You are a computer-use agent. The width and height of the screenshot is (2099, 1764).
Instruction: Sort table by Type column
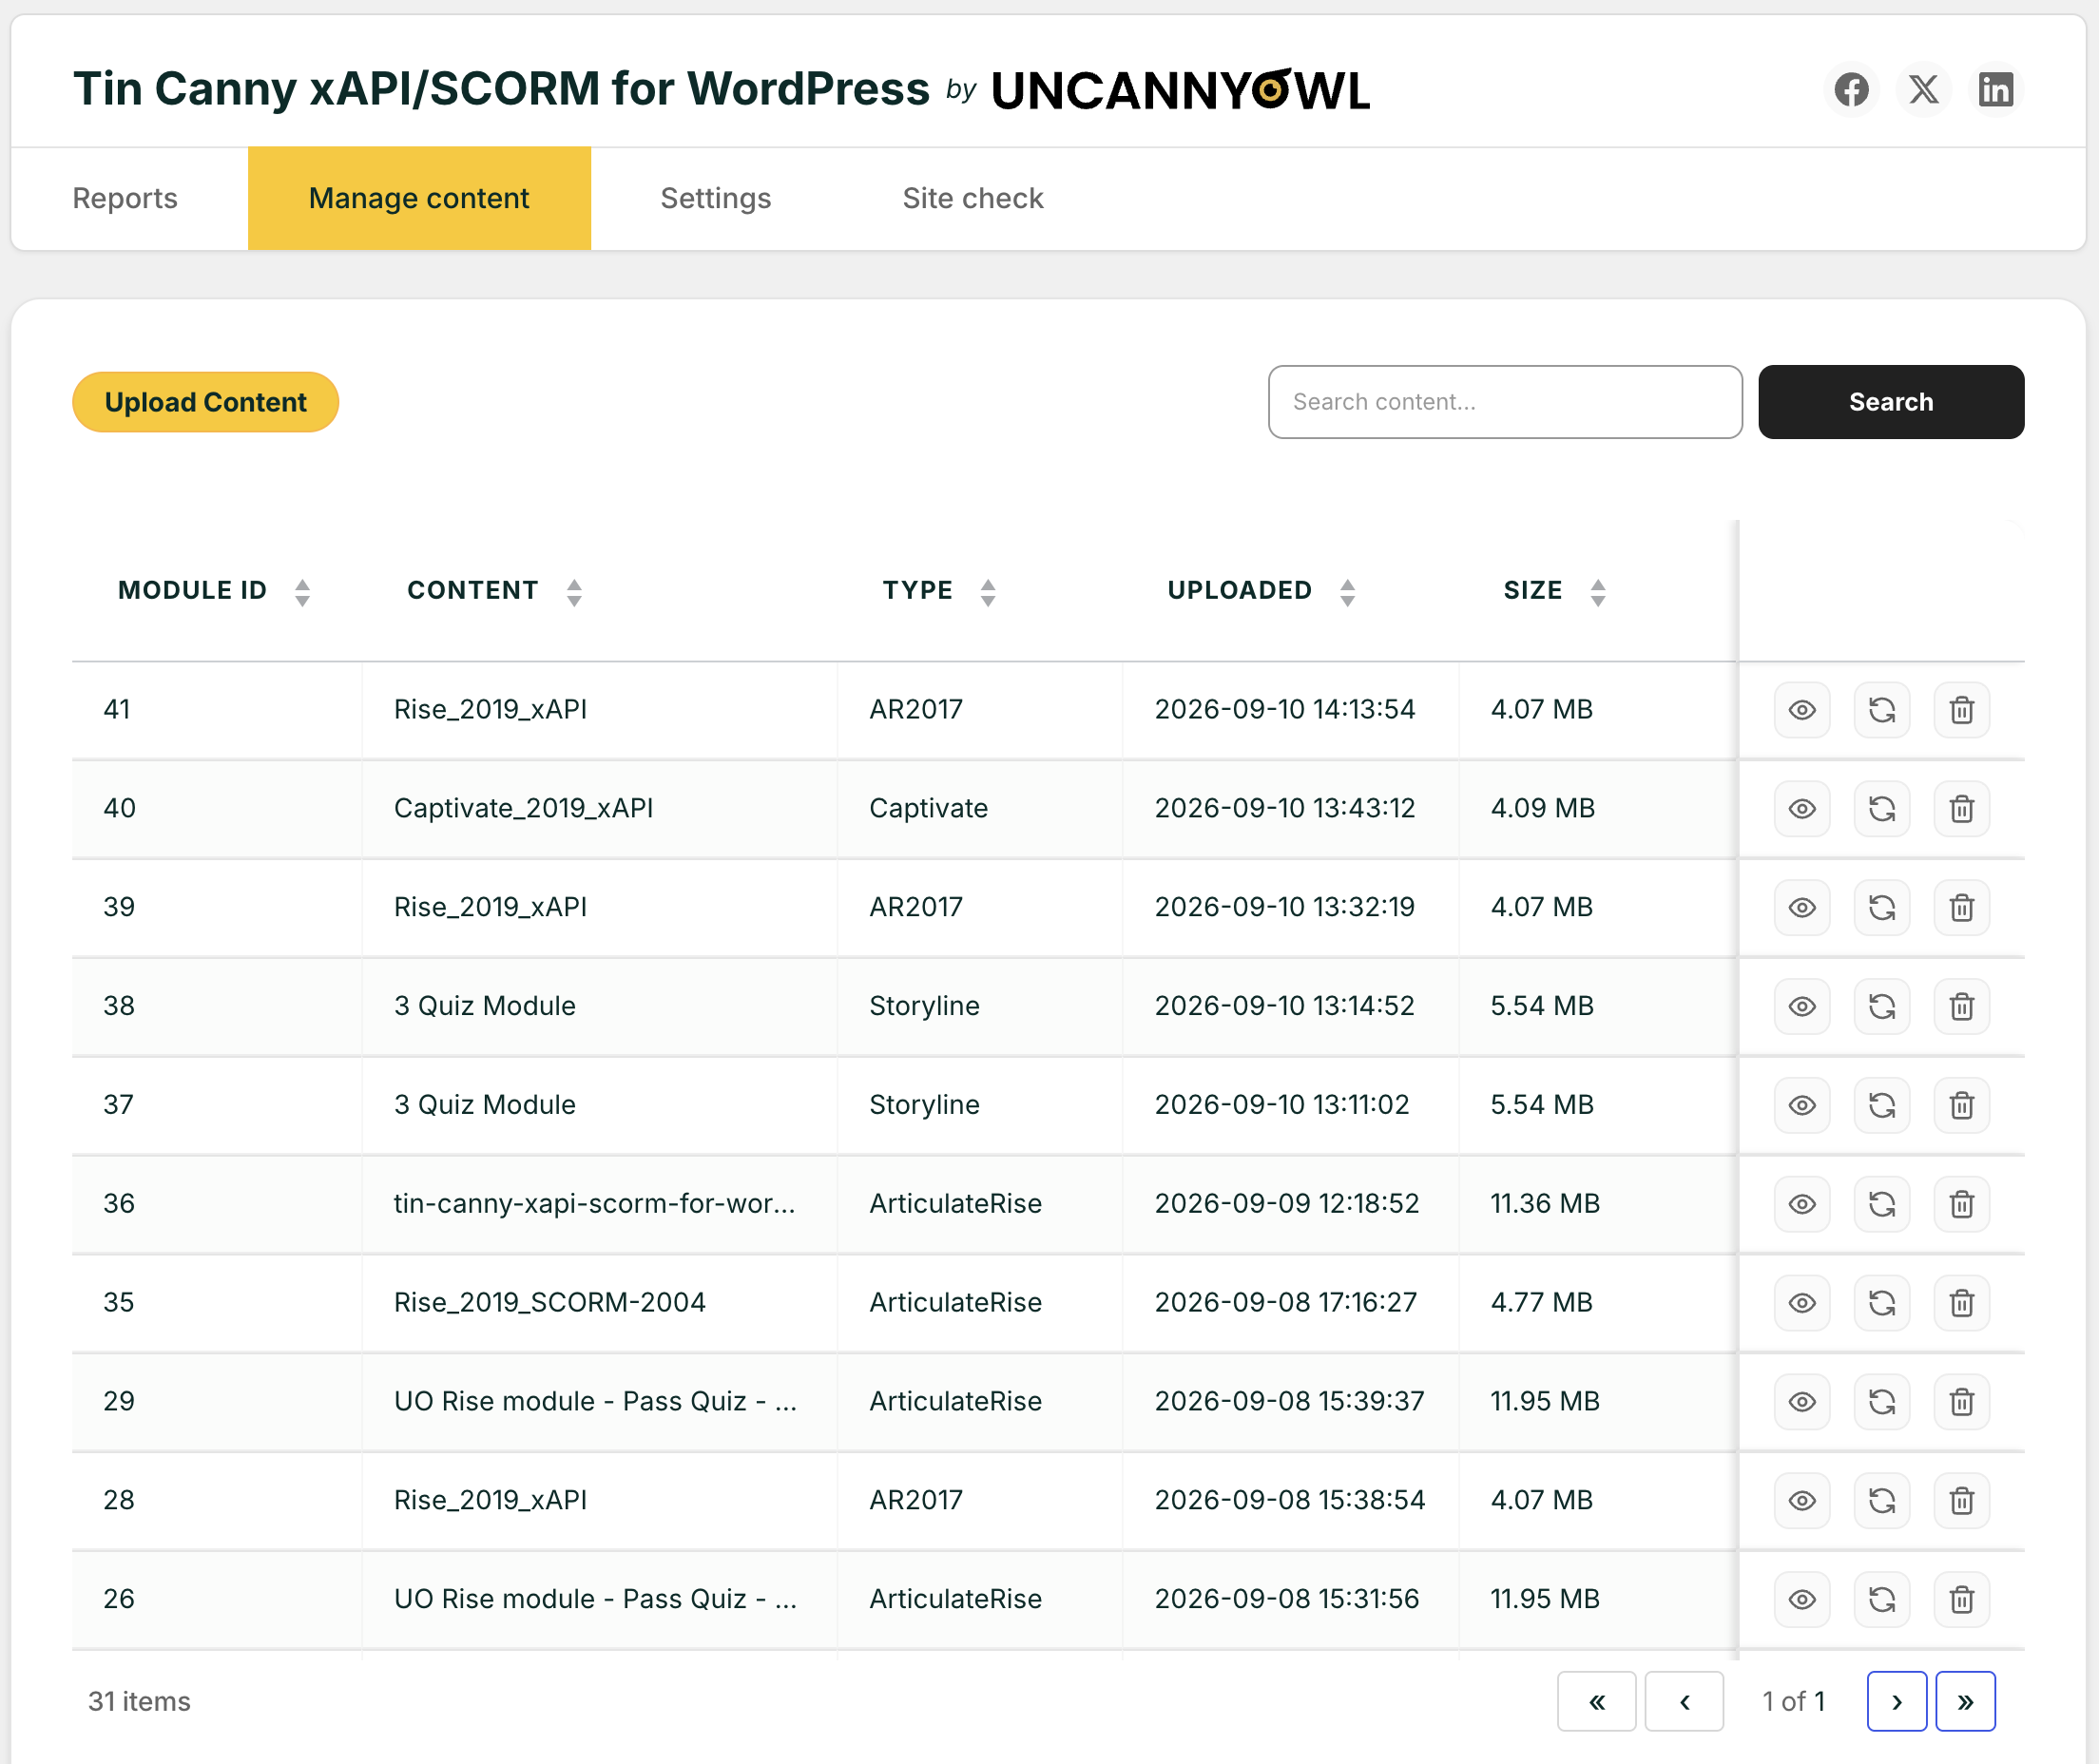(938, 591)
